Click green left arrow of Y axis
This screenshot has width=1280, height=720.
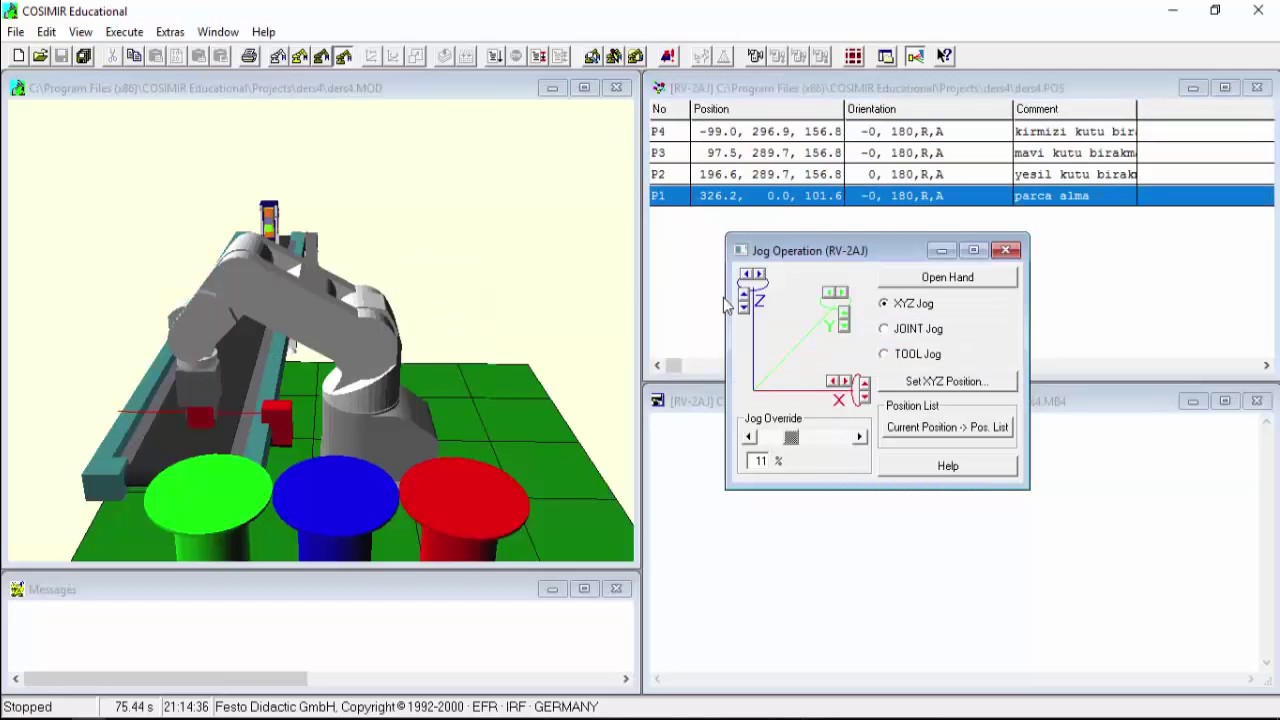(829, 292)
